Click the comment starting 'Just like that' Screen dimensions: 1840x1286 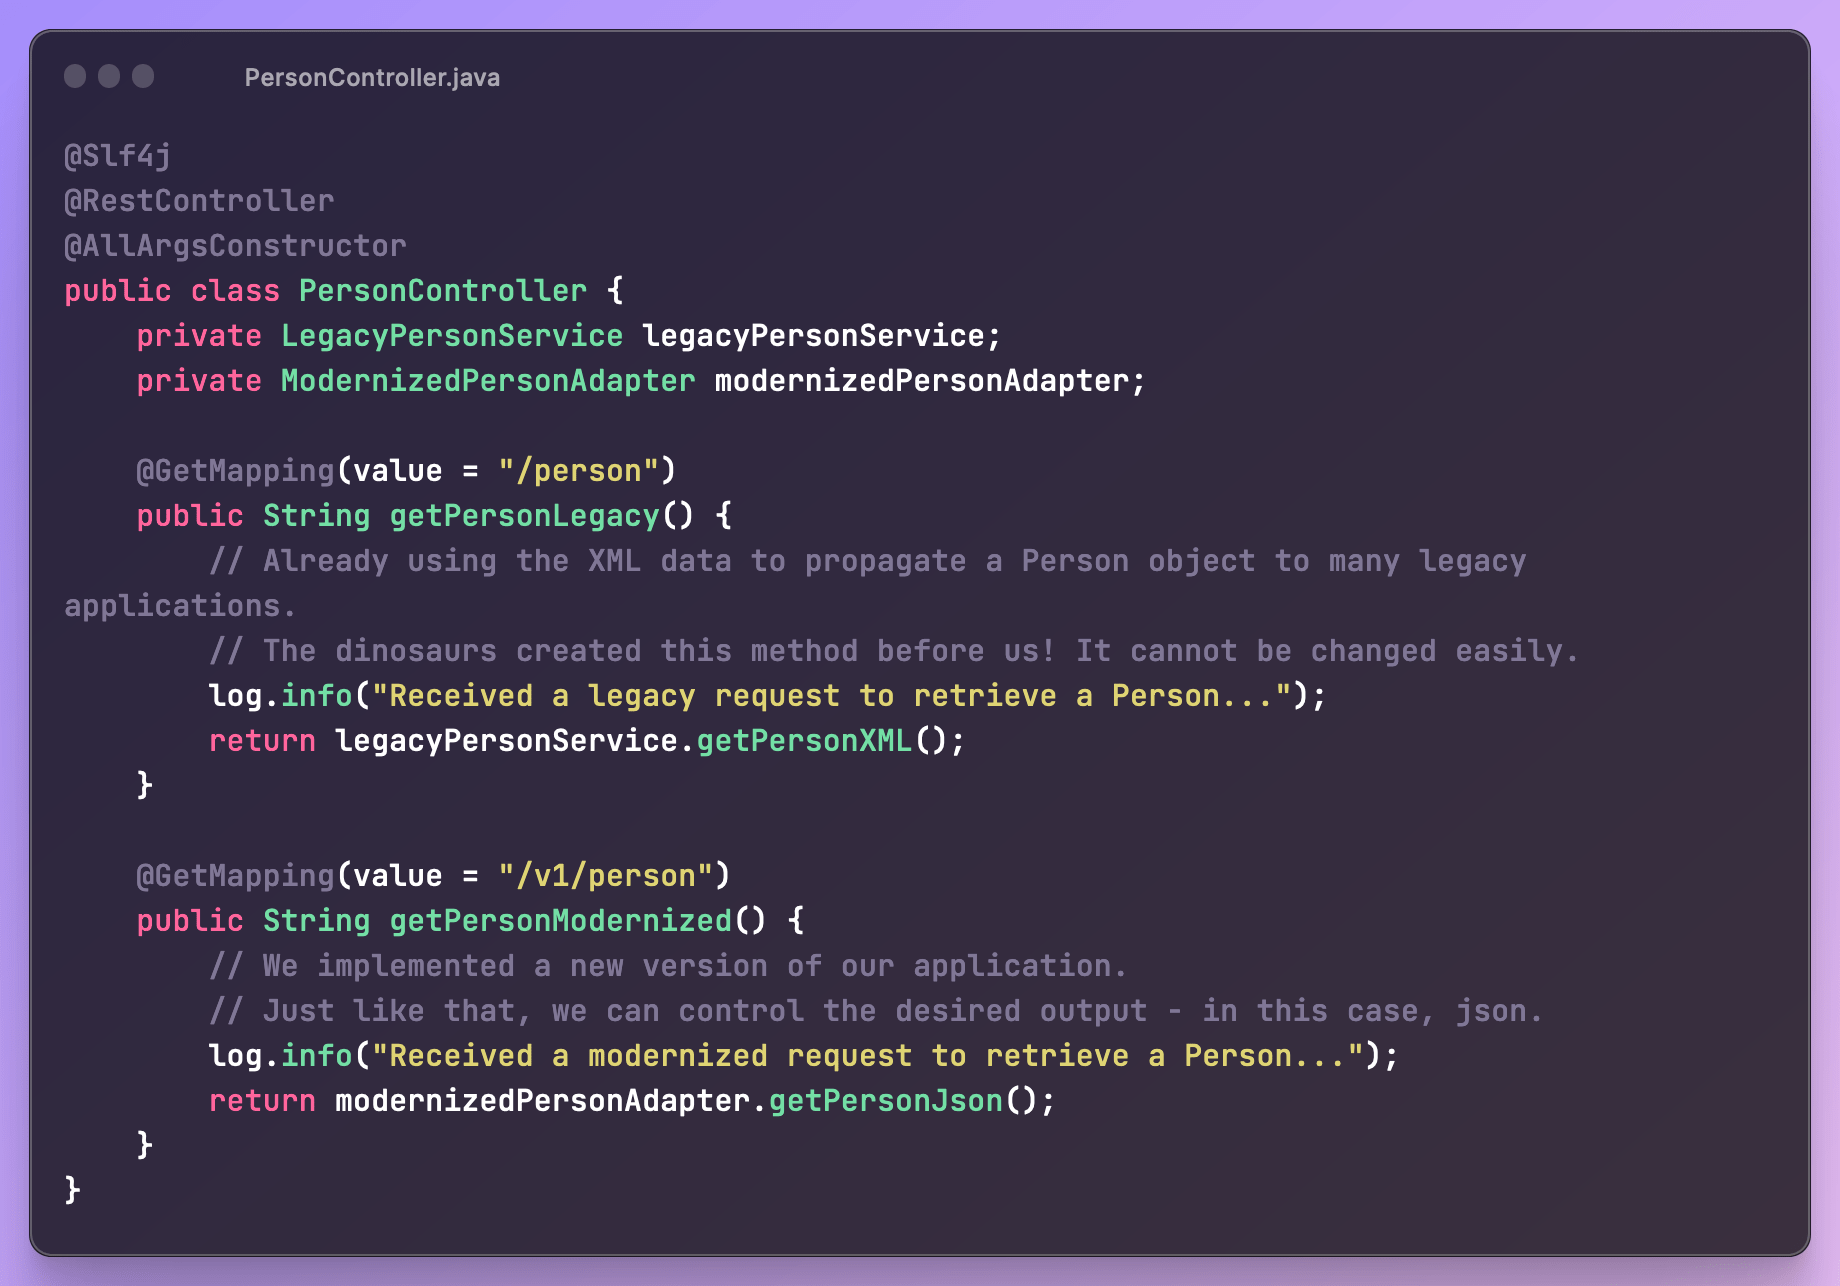(876, 1011)
